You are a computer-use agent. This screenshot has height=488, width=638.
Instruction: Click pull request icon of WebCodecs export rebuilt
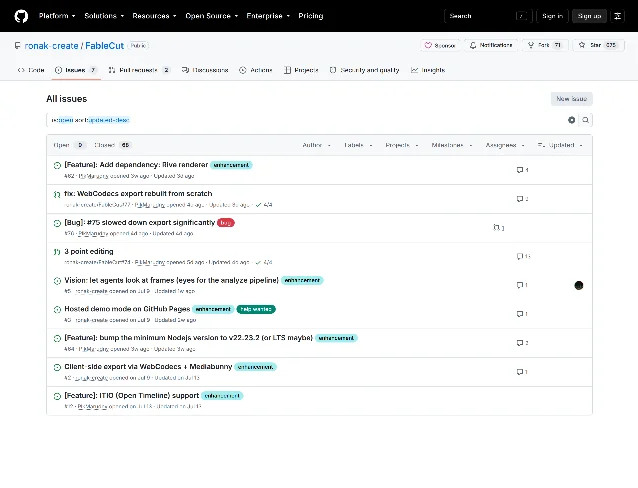point(57,194)
